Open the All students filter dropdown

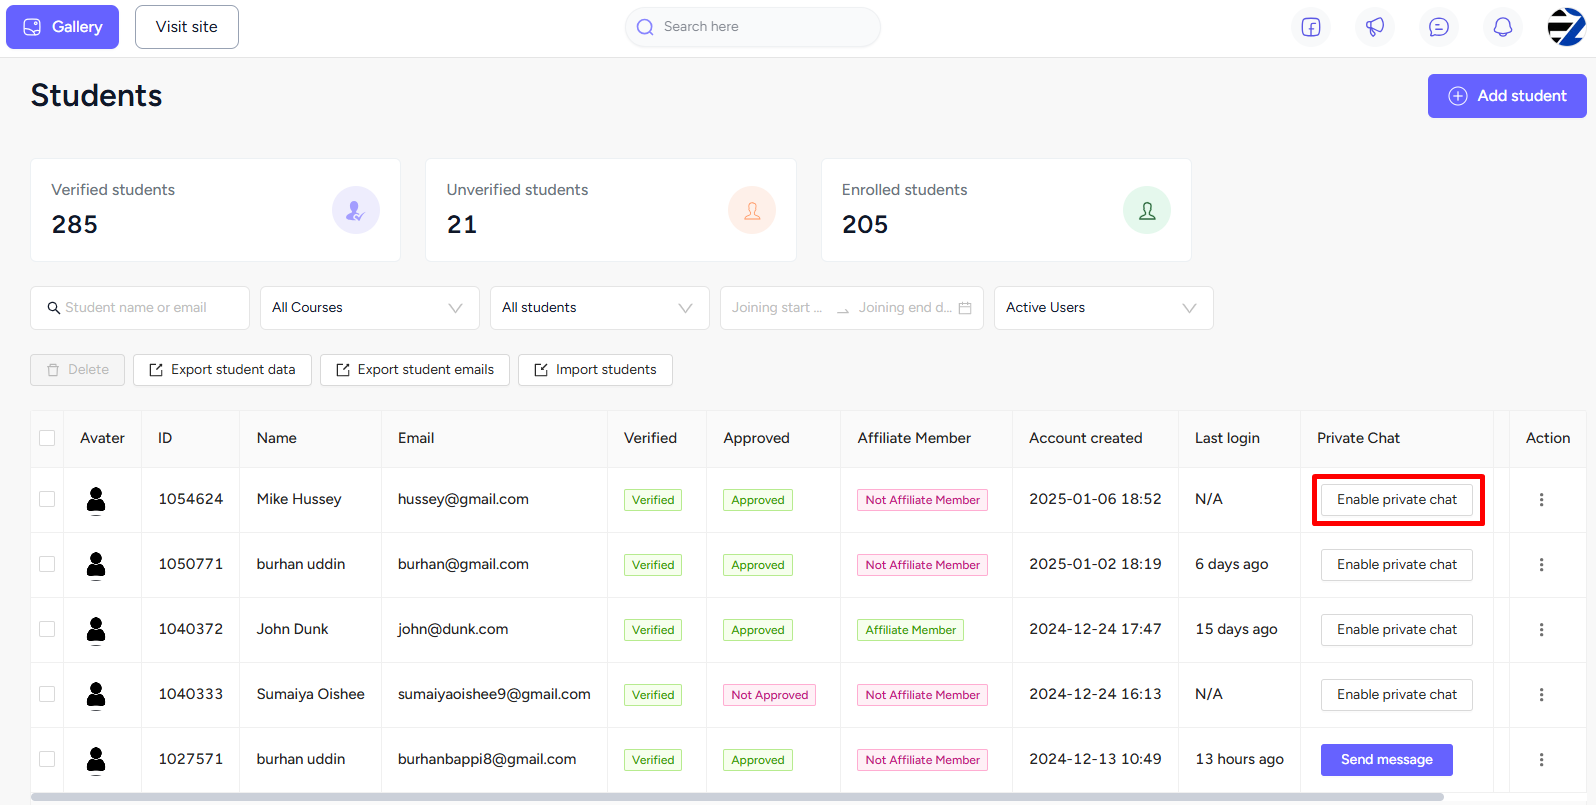click(599, 308)
